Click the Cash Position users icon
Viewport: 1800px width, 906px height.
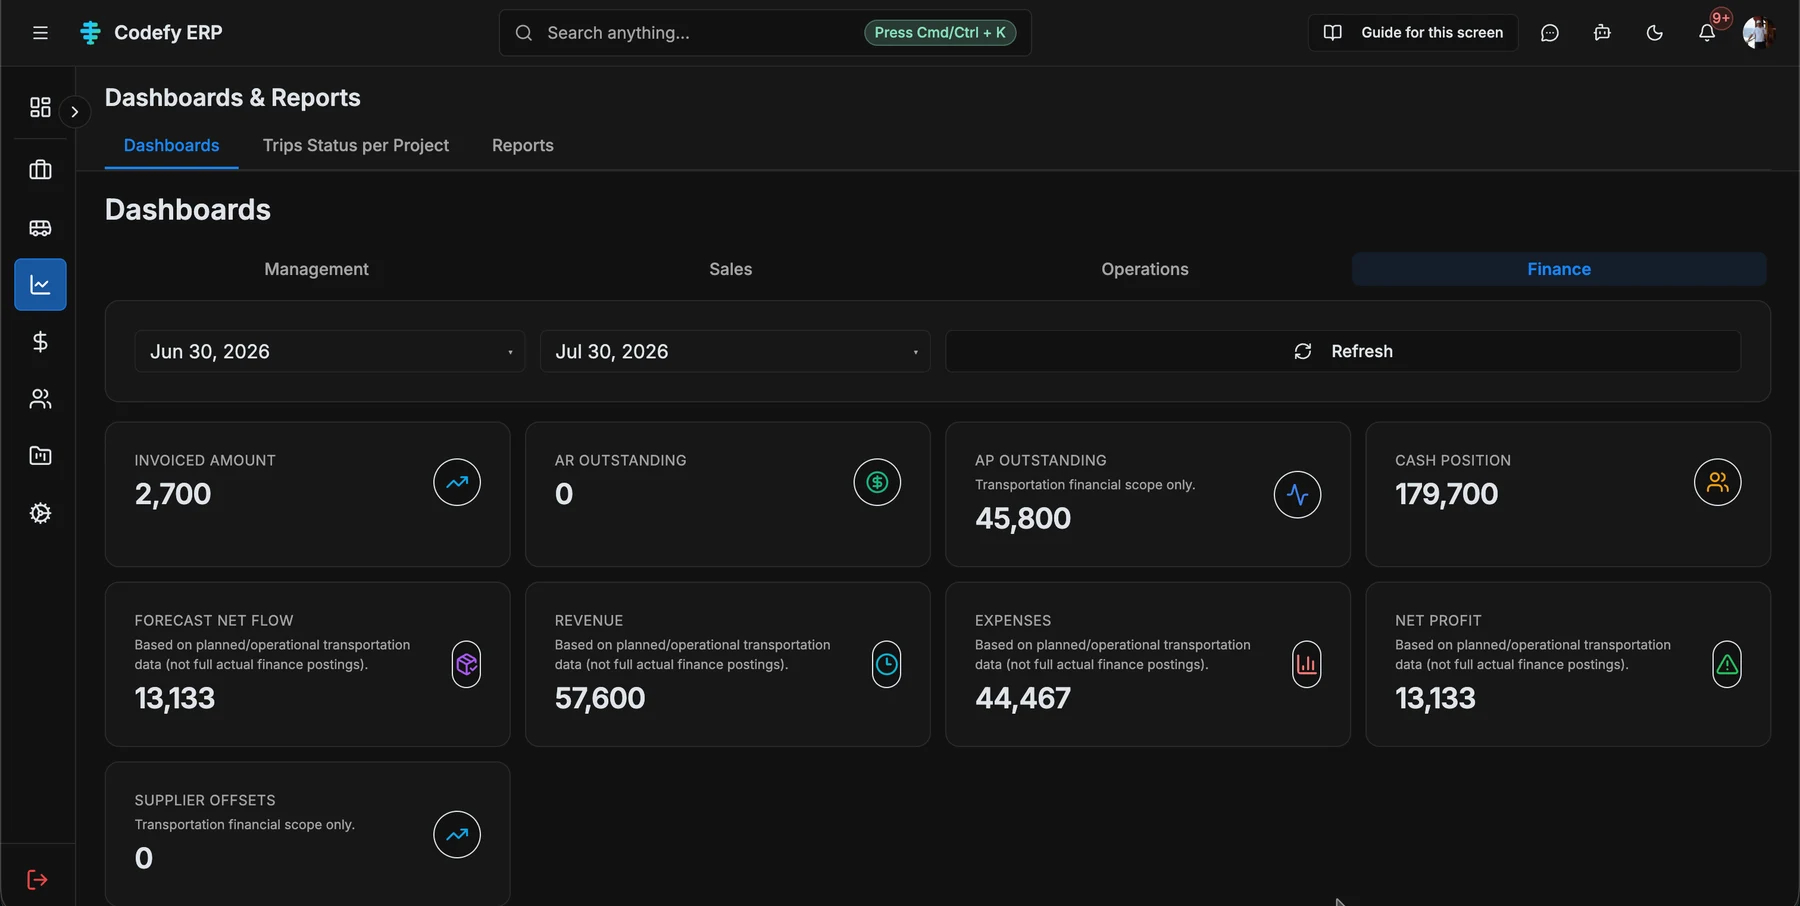1717,482
